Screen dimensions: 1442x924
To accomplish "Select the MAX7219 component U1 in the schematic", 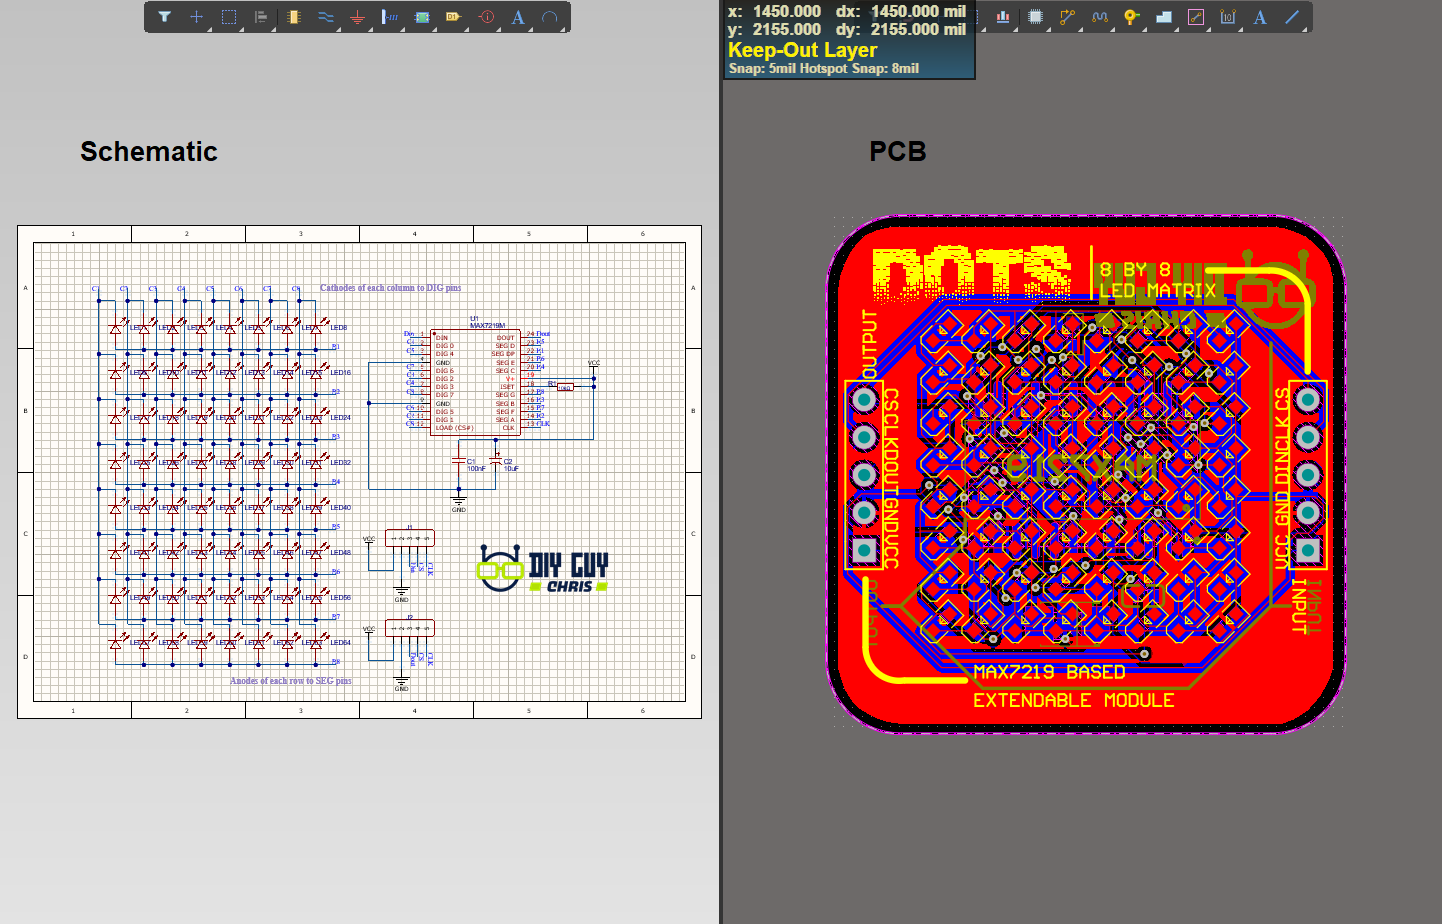I will click(x=475, y=380).
